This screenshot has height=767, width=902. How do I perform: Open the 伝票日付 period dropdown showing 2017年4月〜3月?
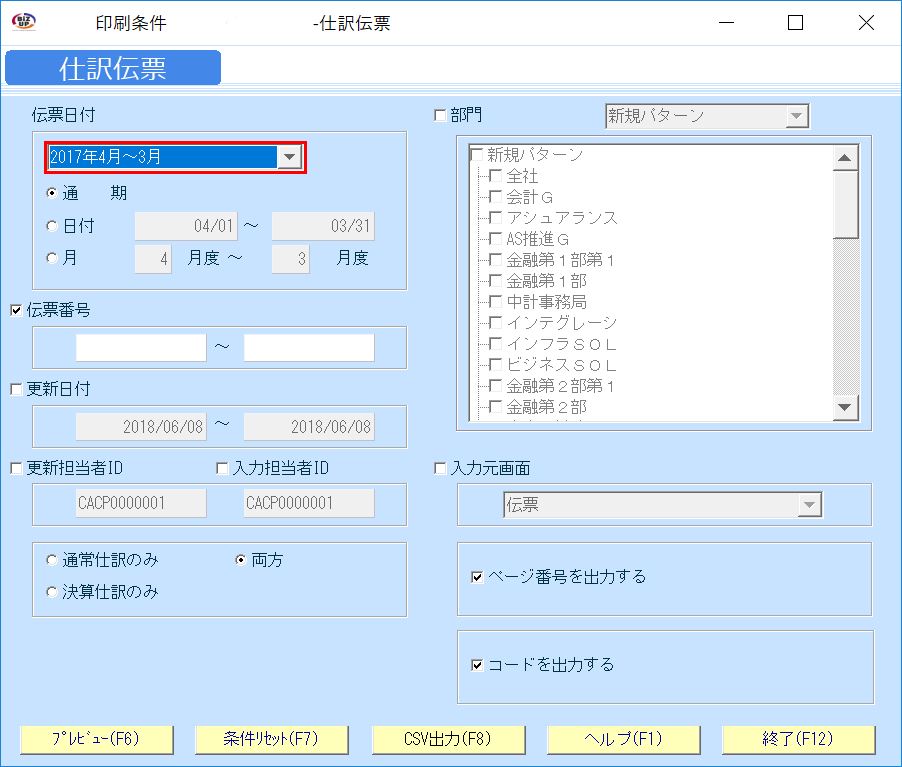[290, 157]
